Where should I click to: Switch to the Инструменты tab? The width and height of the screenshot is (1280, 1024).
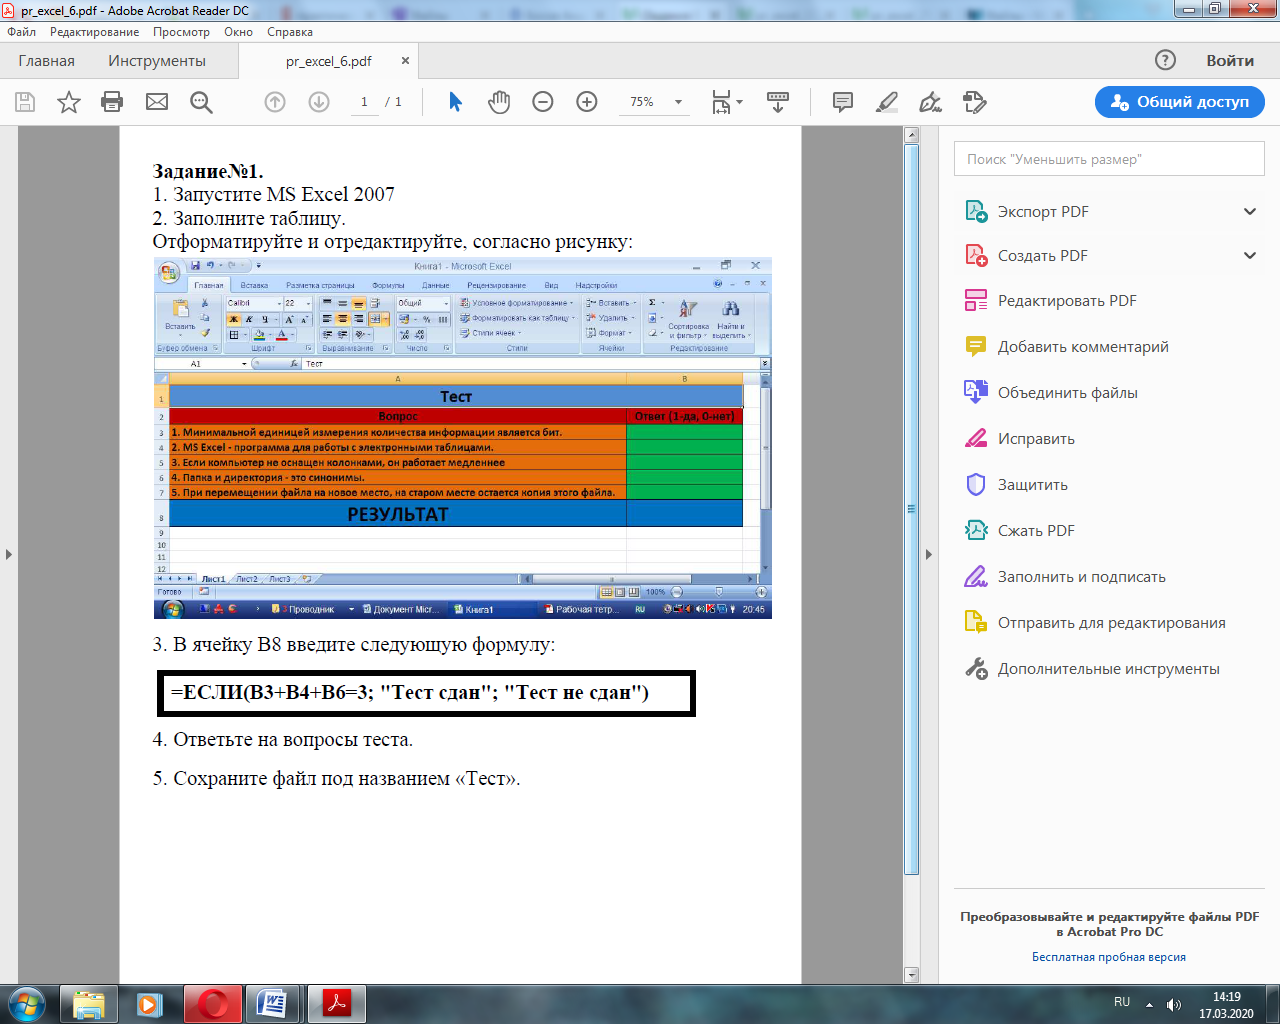[157, 61]
